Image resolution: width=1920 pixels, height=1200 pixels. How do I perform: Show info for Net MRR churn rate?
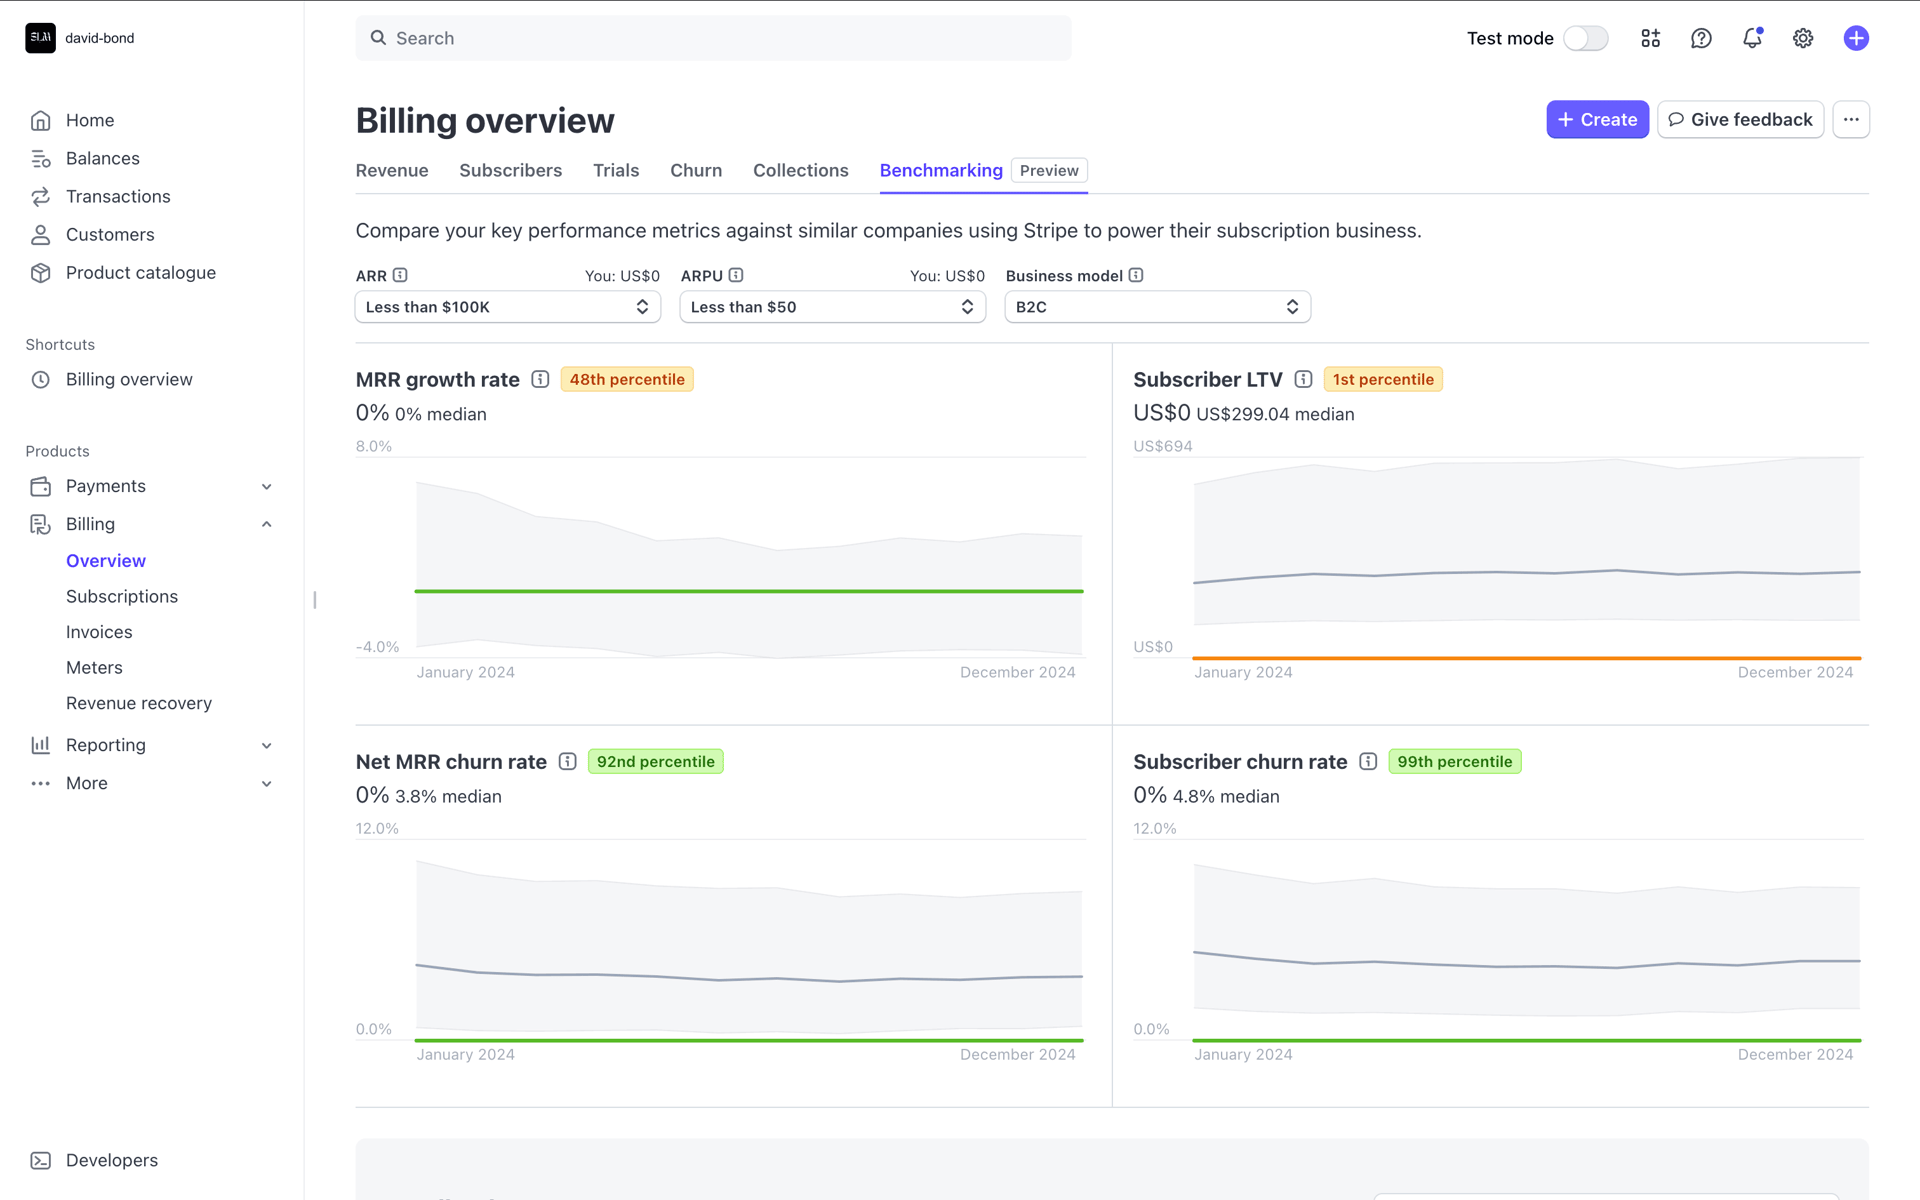tap(568, 761)
